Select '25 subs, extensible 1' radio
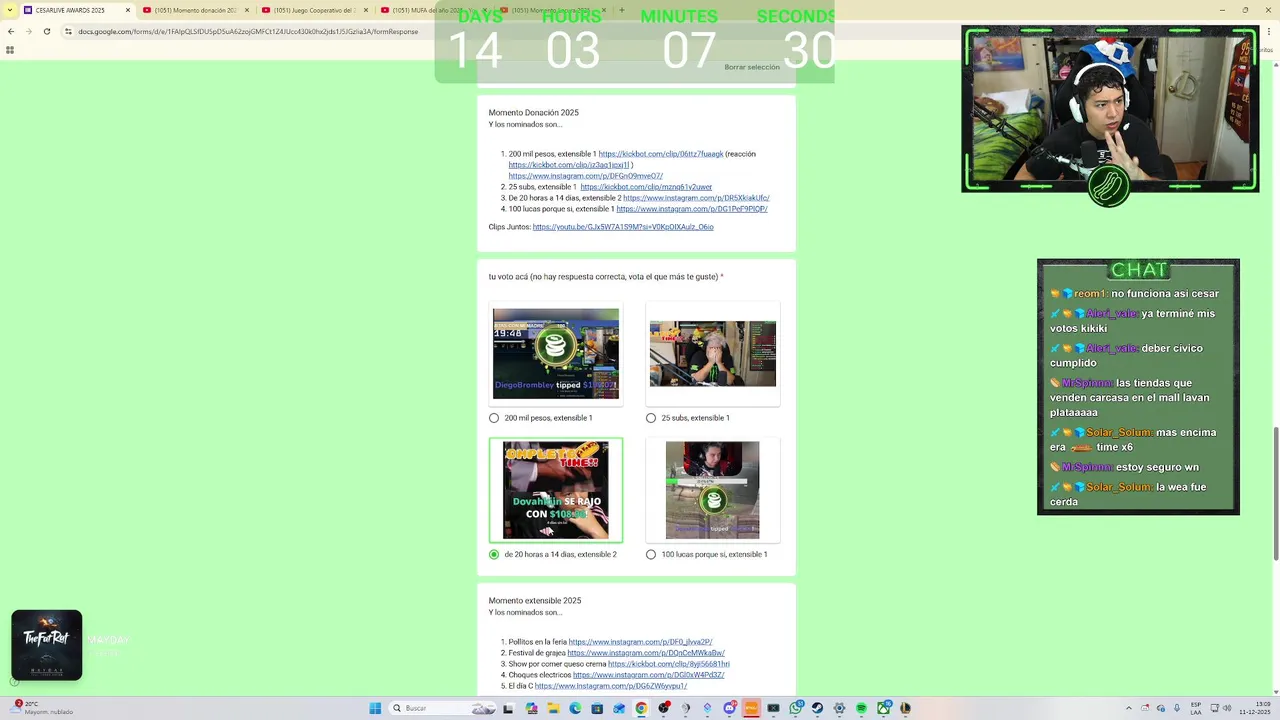The height and width of the screenshot is (720, 1280). 651,418
